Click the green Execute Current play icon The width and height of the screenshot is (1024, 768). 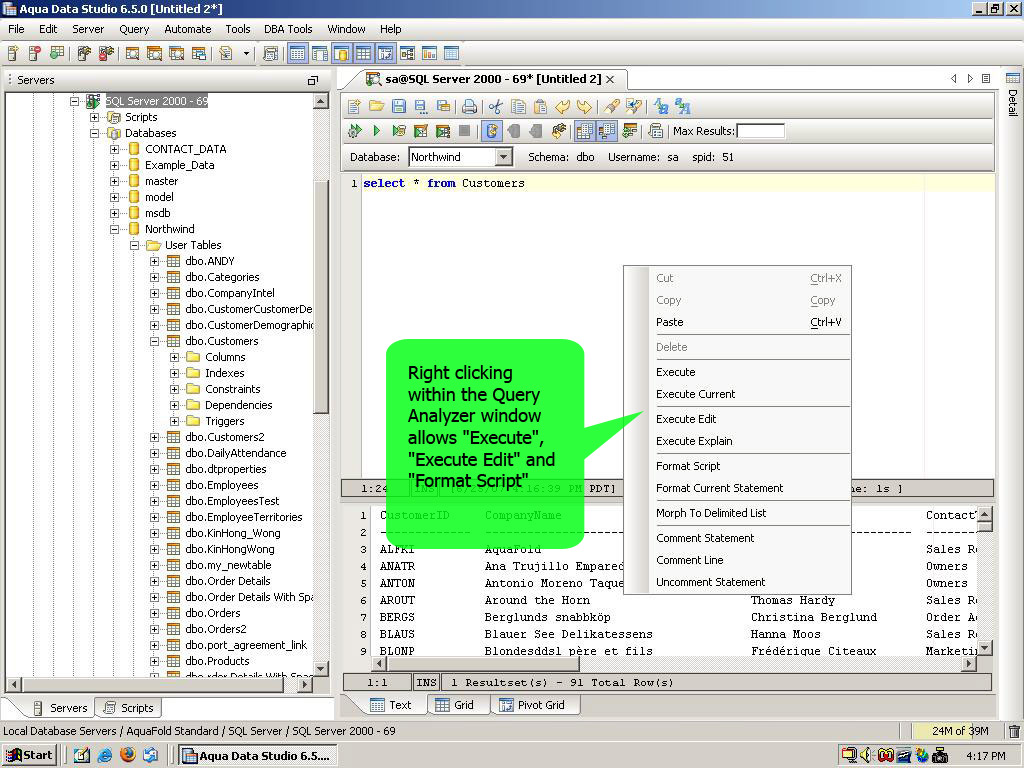[377, 131]
